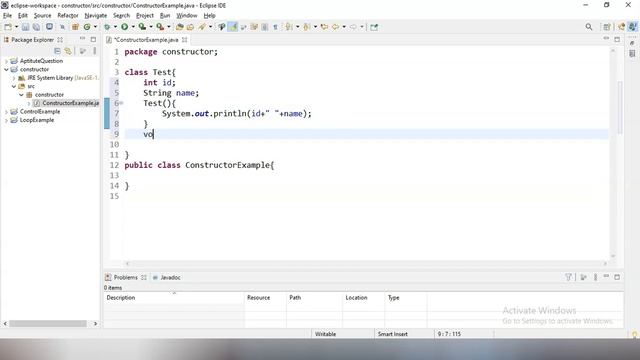The image size is (640, 360).
Task: Open dropdown arrow beside Debug icon
Action: pos(116,27)
